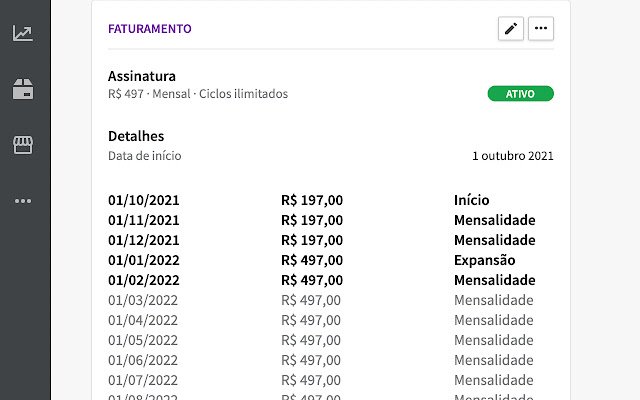Select the 01/02/2022 Mensalidade label
This screenshot has height=400, width=640.
[x=494, y=280]
